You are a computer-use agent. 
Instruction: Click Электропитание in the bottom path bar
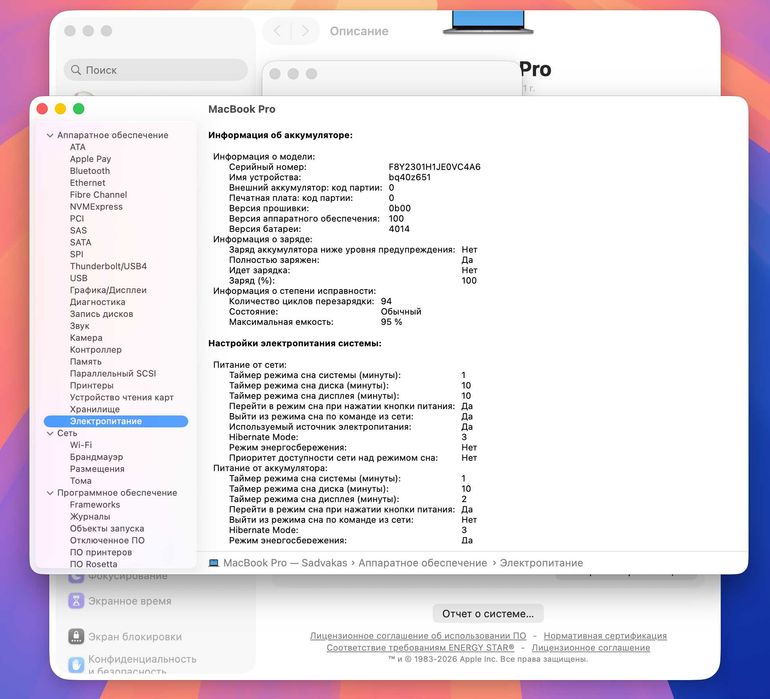tap(541, 563)
